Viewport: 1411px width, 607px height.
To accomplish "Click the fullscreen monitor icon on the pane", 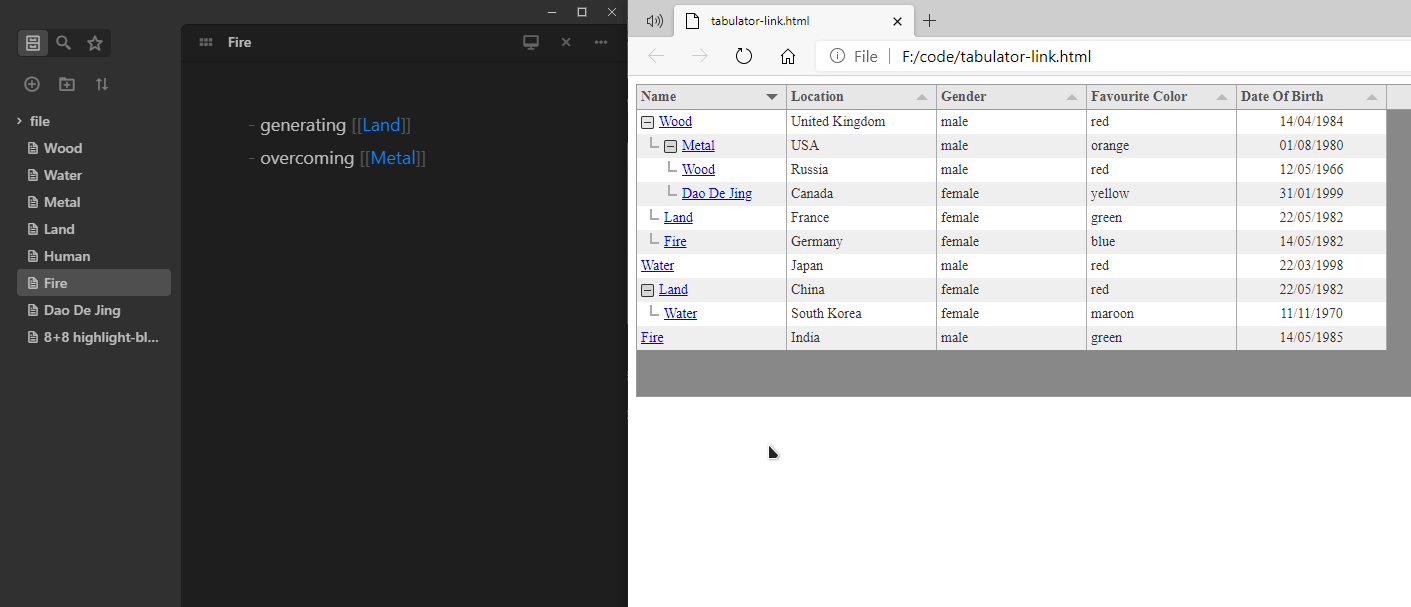I will [531, 42].
